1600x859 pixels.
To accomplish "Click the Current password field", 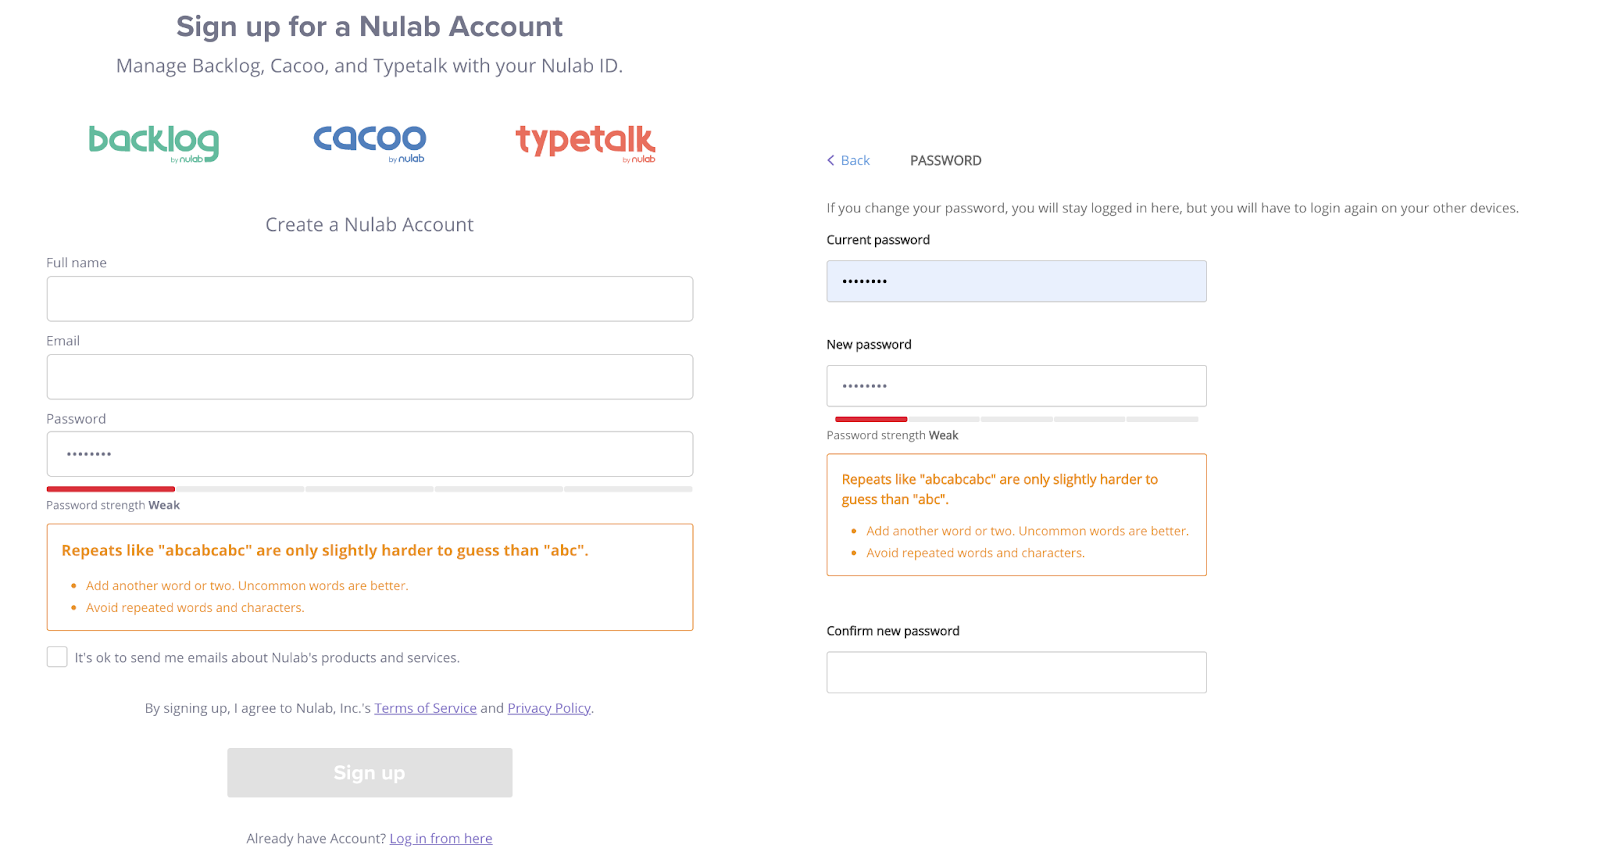I will coord(1016,281).
